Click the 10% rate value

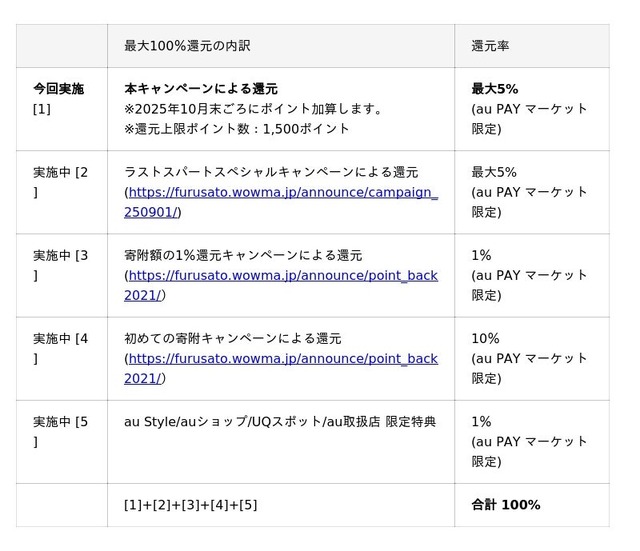485,338
